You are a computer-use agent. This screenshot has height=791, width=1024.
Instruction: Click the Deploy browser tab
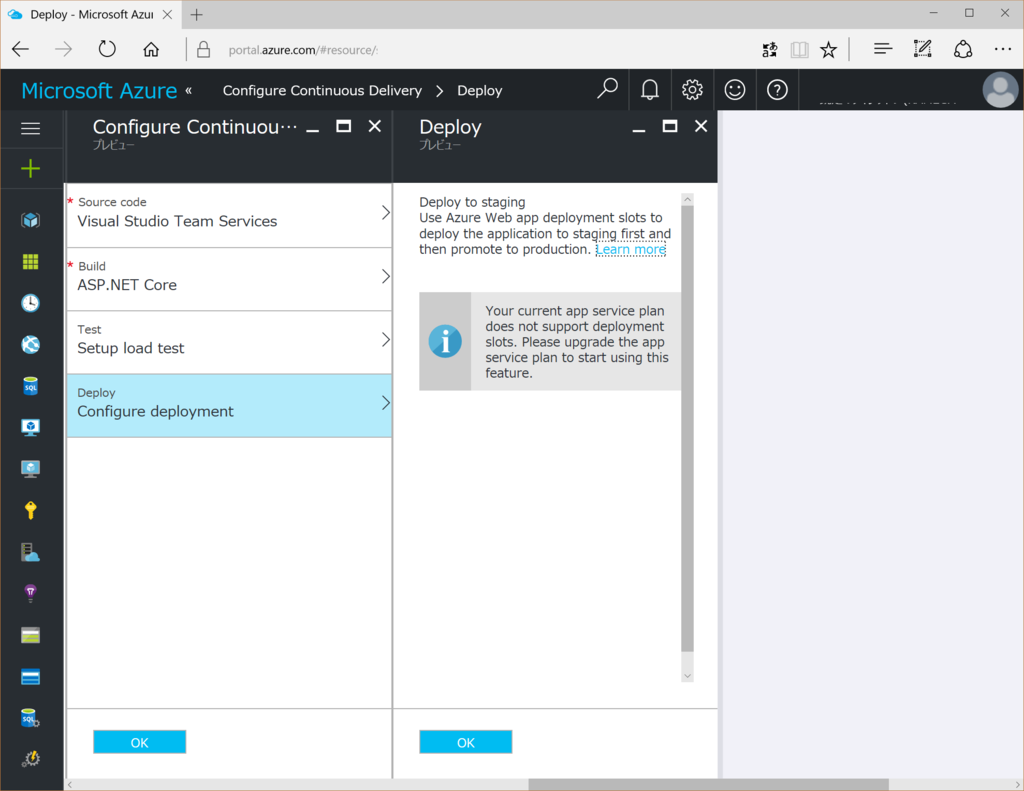[x=90, y=14]
